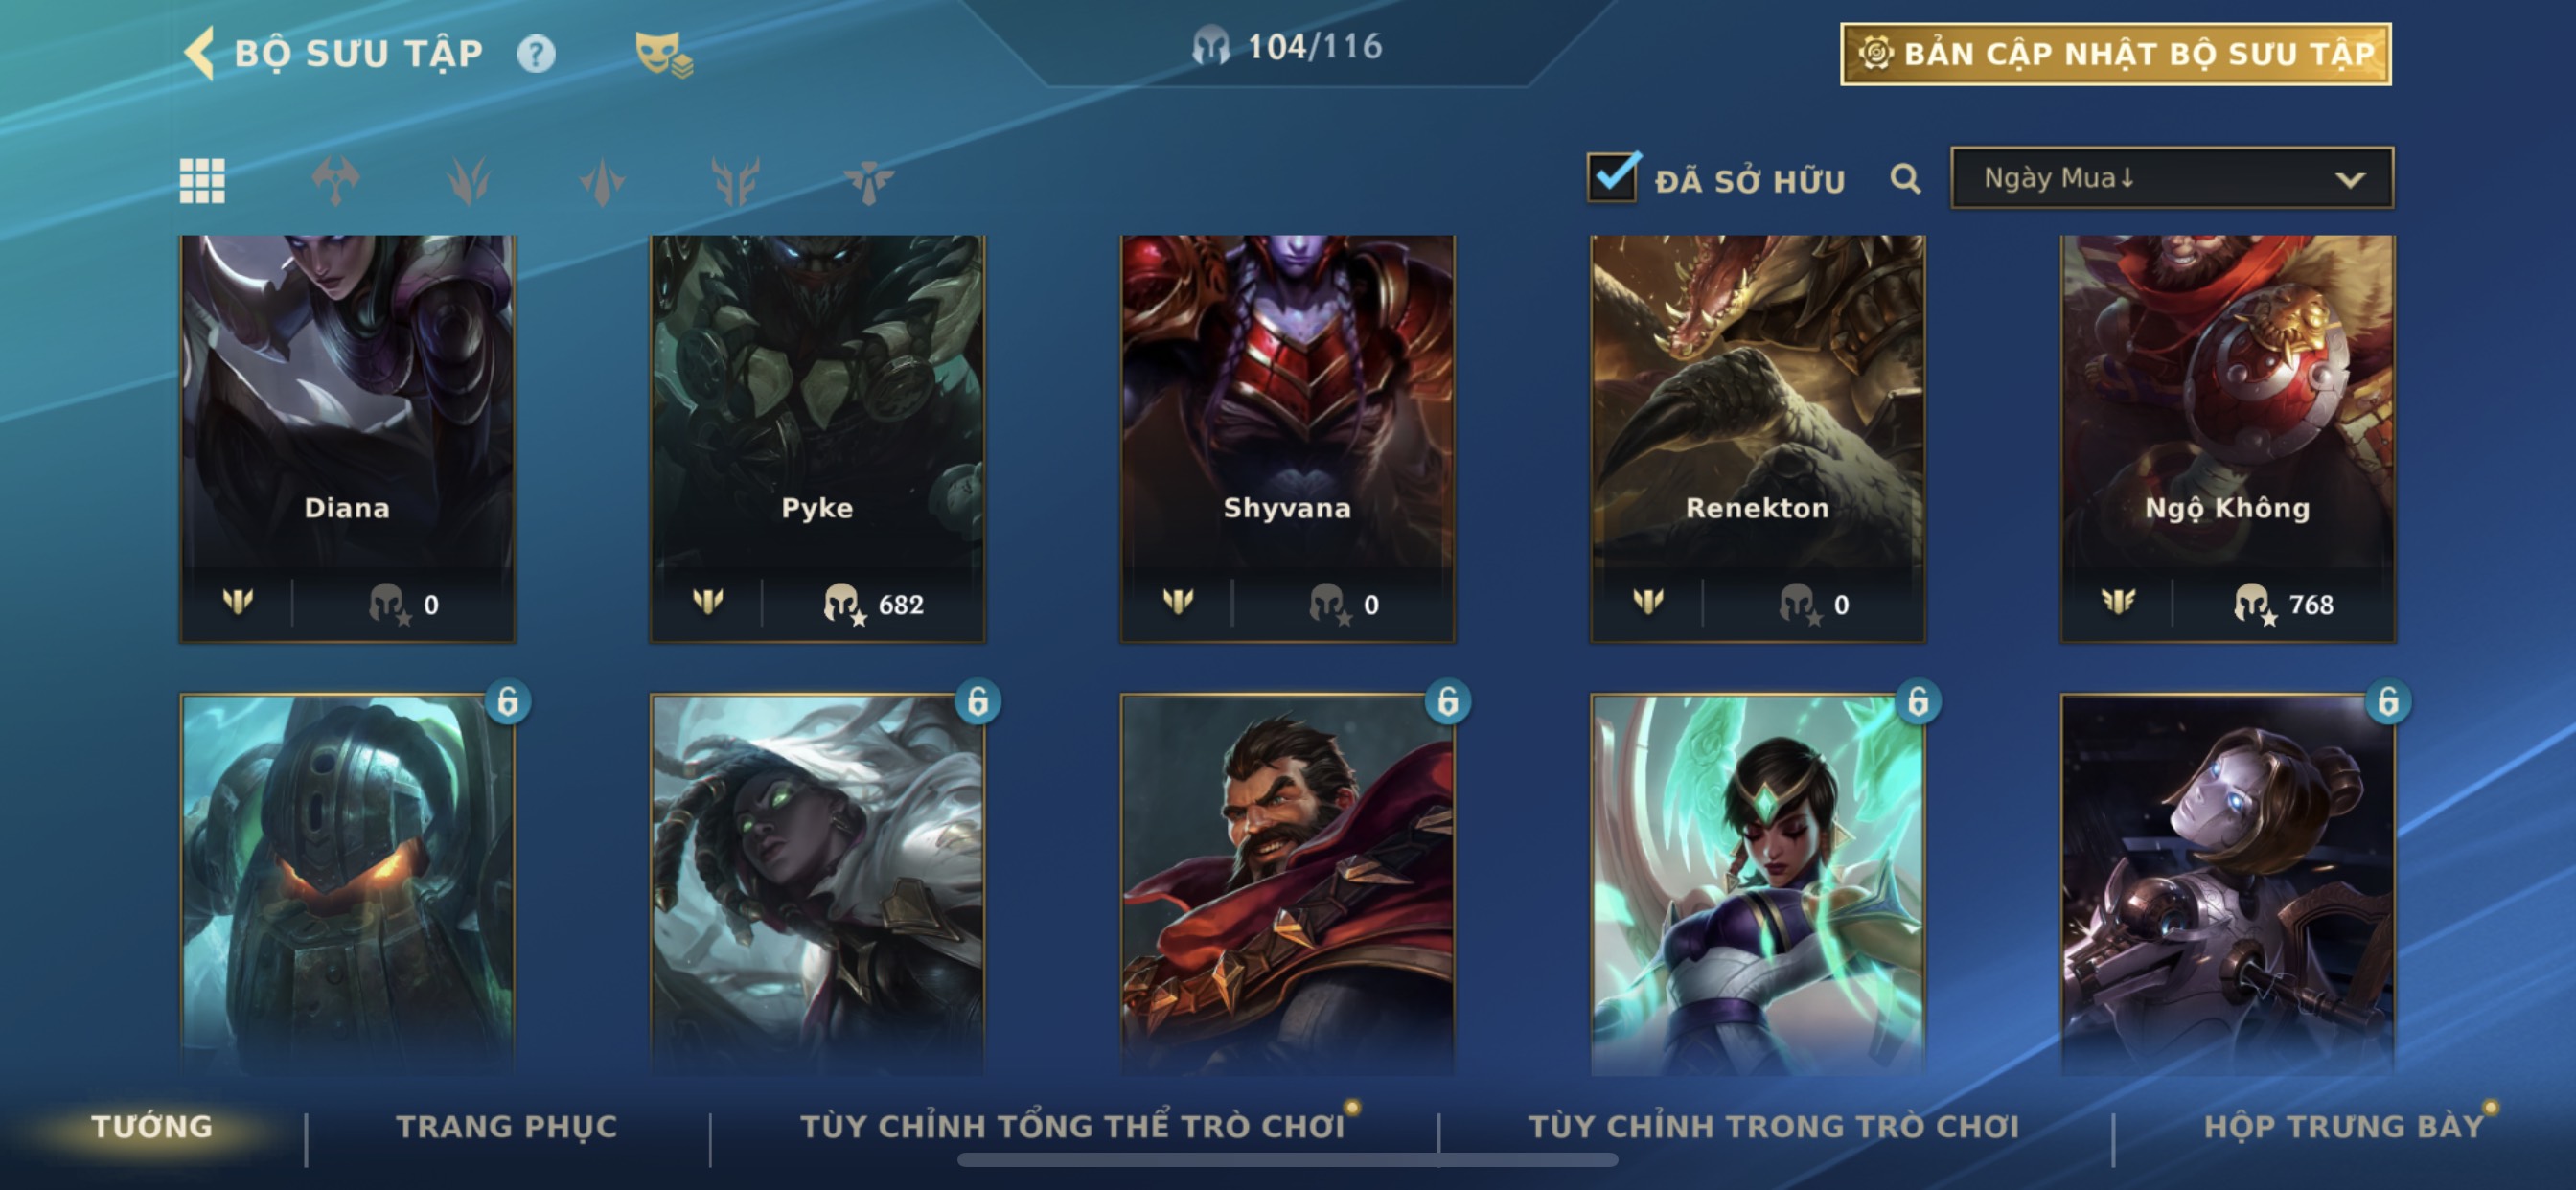Filter champions by the third role icon

602,182
